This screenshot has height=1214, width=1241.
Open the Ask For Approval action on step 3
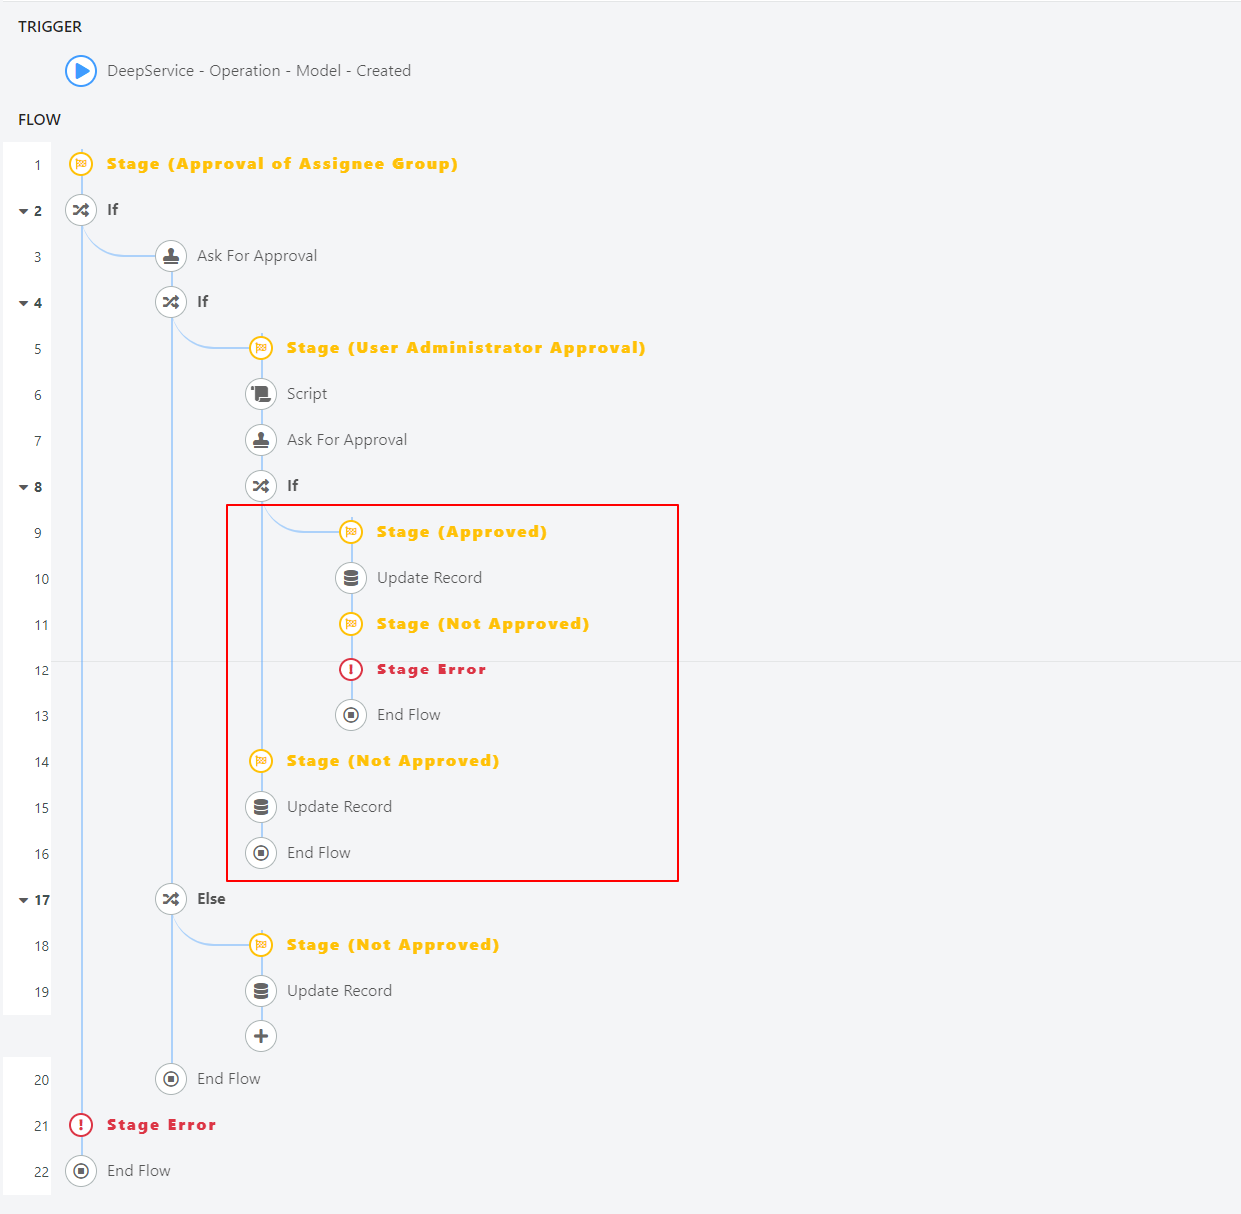(257, 256)
